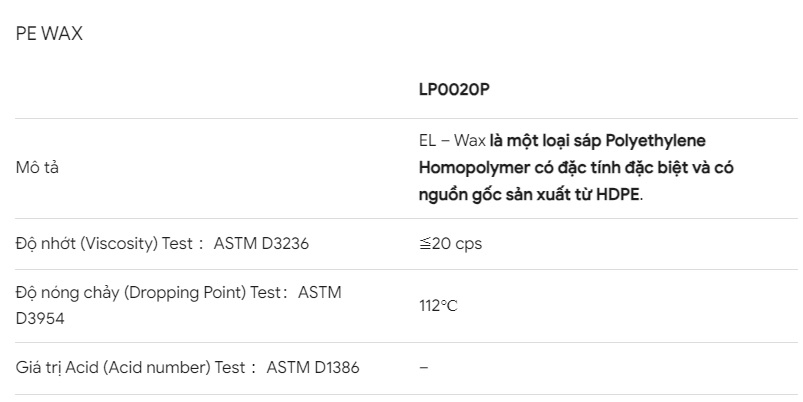
Task: Click the ASTM D1386 text
Action: [x=313, y=367]
